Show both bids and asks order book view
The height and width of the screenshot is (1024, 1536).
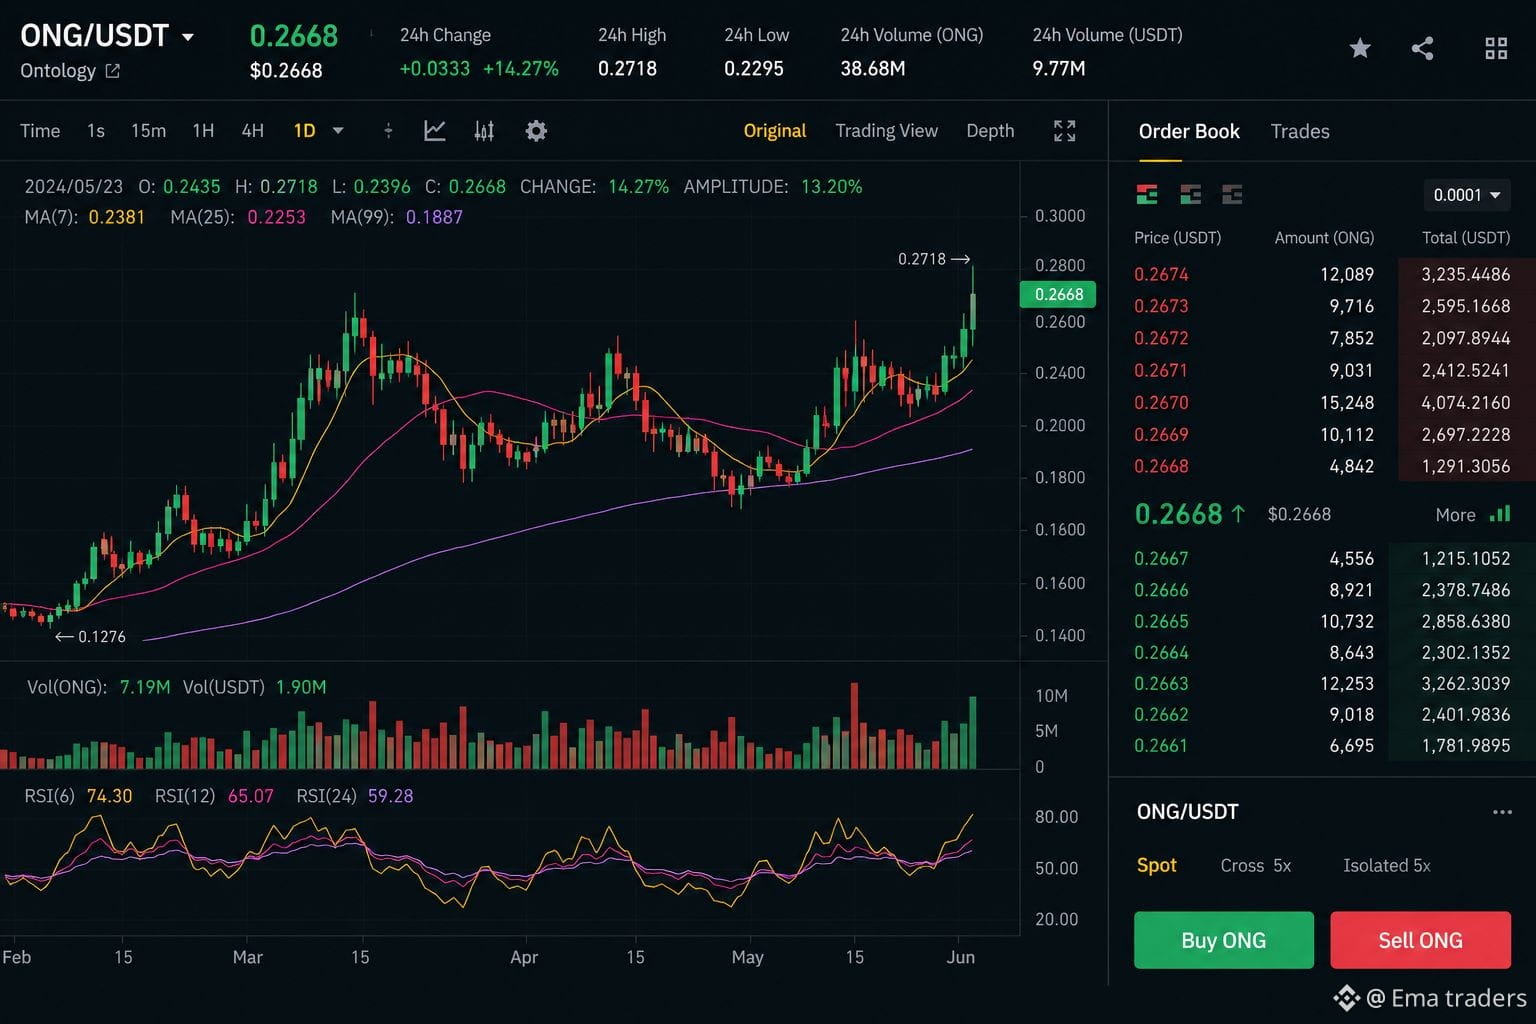pyautogui.click(x=1147, y=194)
